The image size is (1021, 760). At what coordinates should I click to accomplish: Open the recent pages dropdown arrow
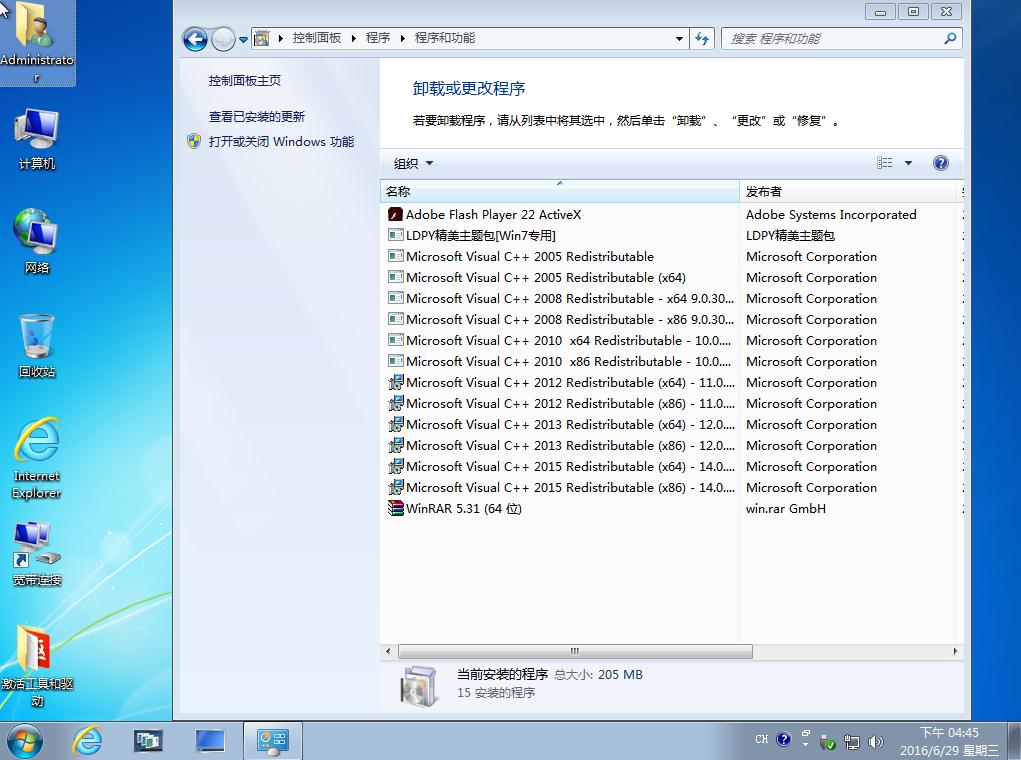tap(243, 40)
